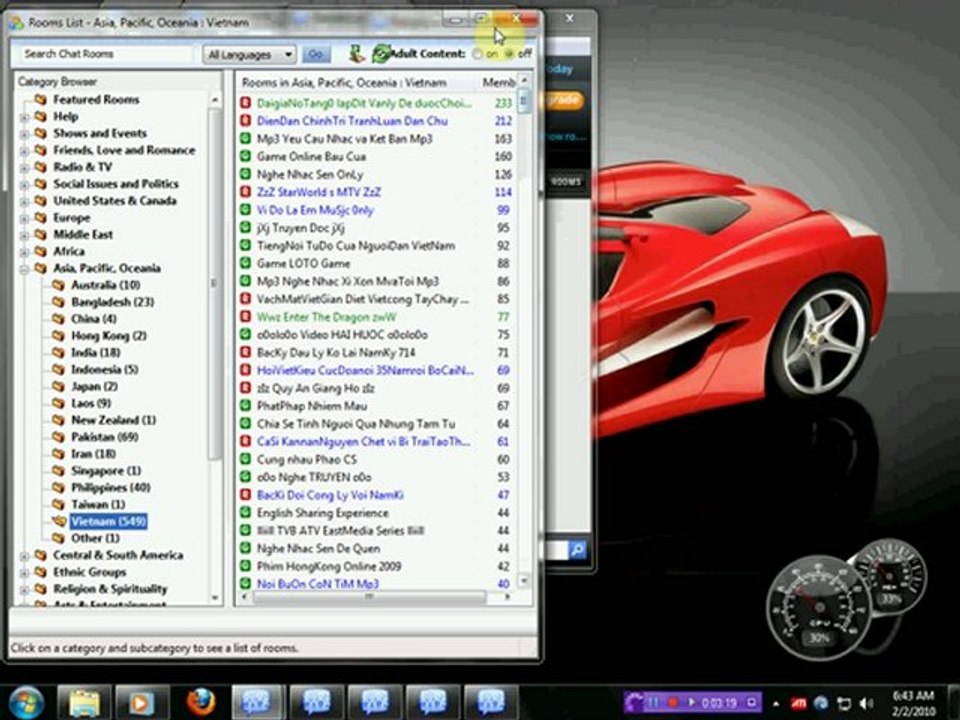Expand the Help category
960x720 pixels.
(x=24, y=117)
